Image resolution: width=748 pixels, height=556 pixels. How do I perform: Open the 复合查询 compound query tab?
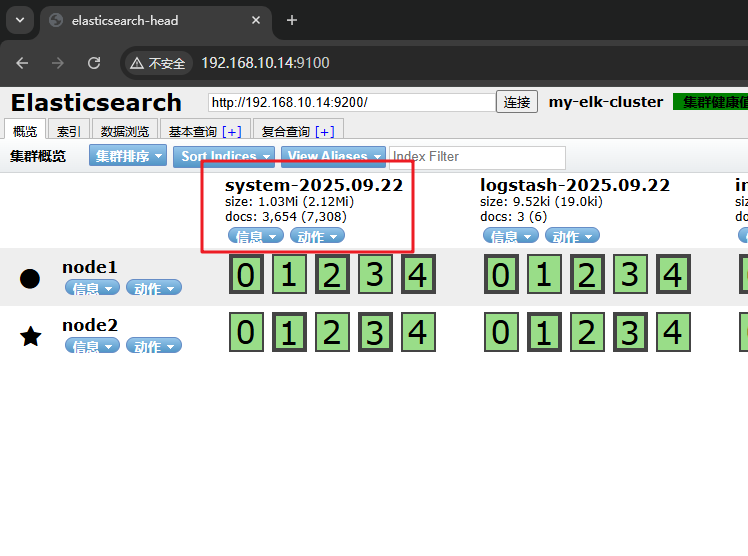click(286, 131)
